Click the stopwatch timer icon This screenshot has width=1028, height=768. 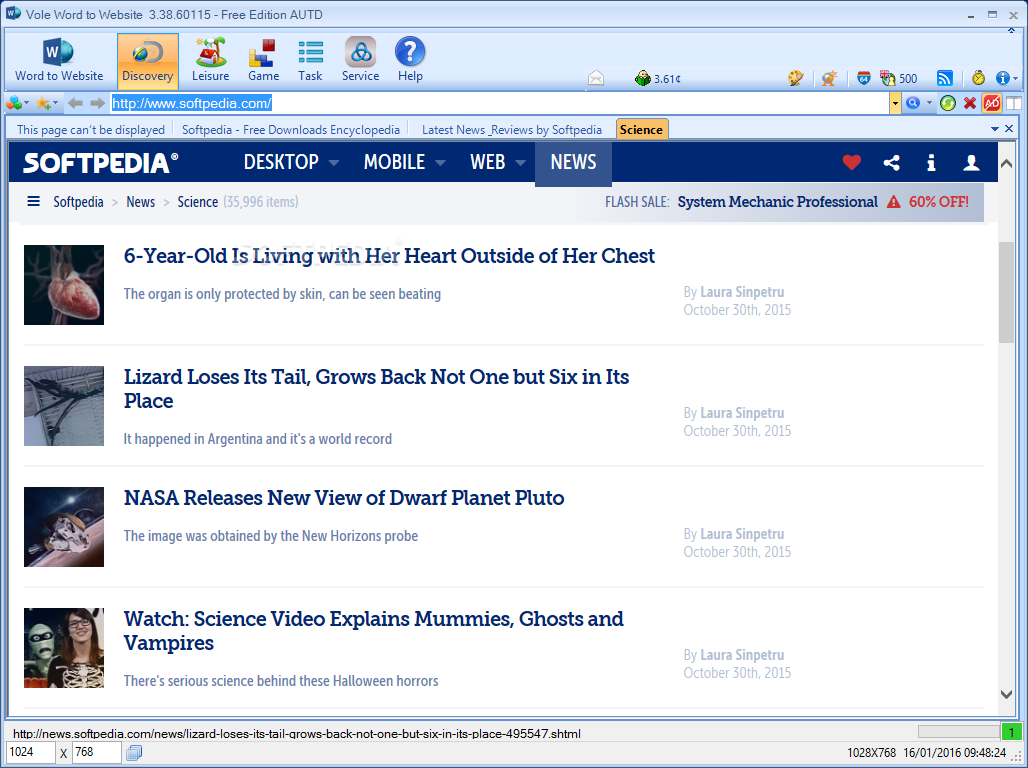[x=978, y=79]
